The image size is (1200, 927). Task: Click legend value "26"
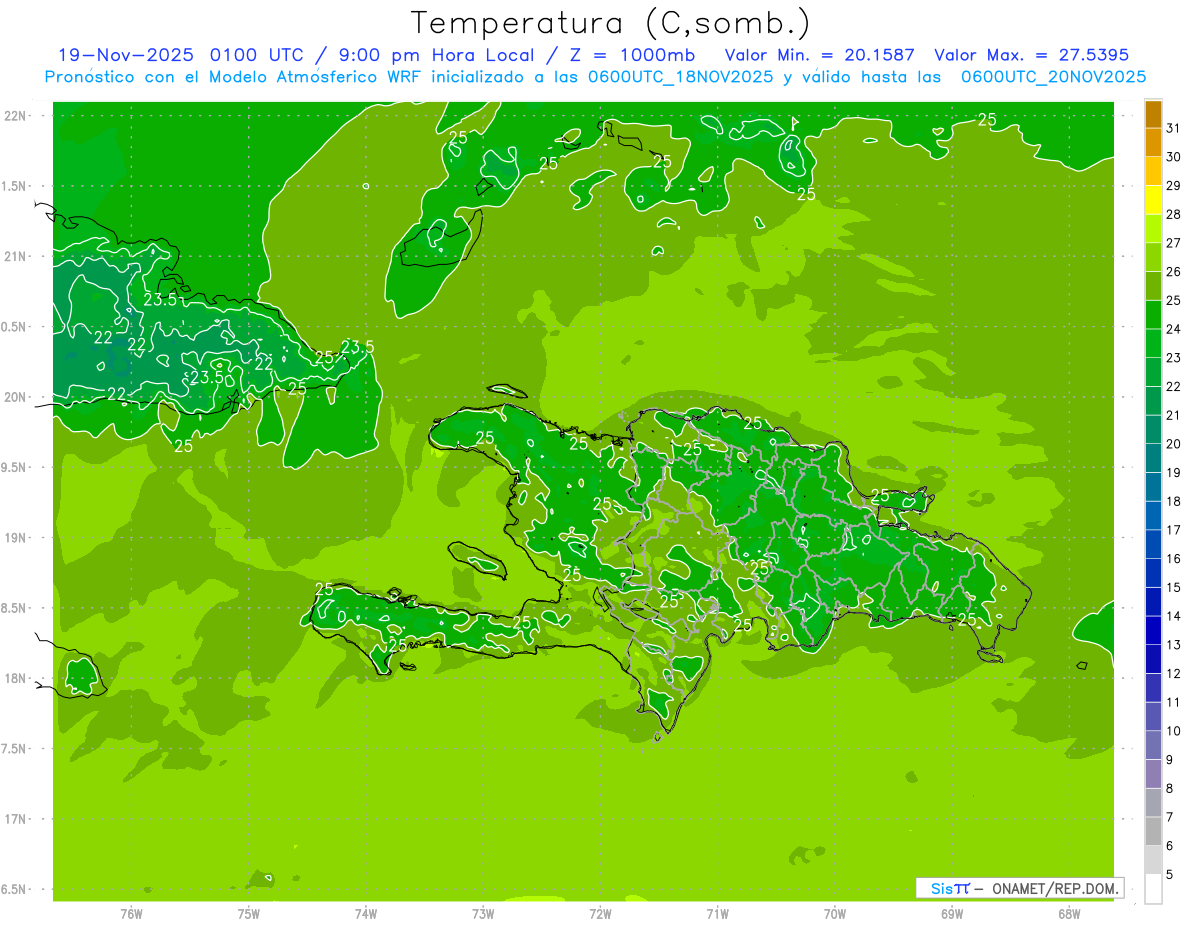pyautogui.click(x=1173, y=272)
